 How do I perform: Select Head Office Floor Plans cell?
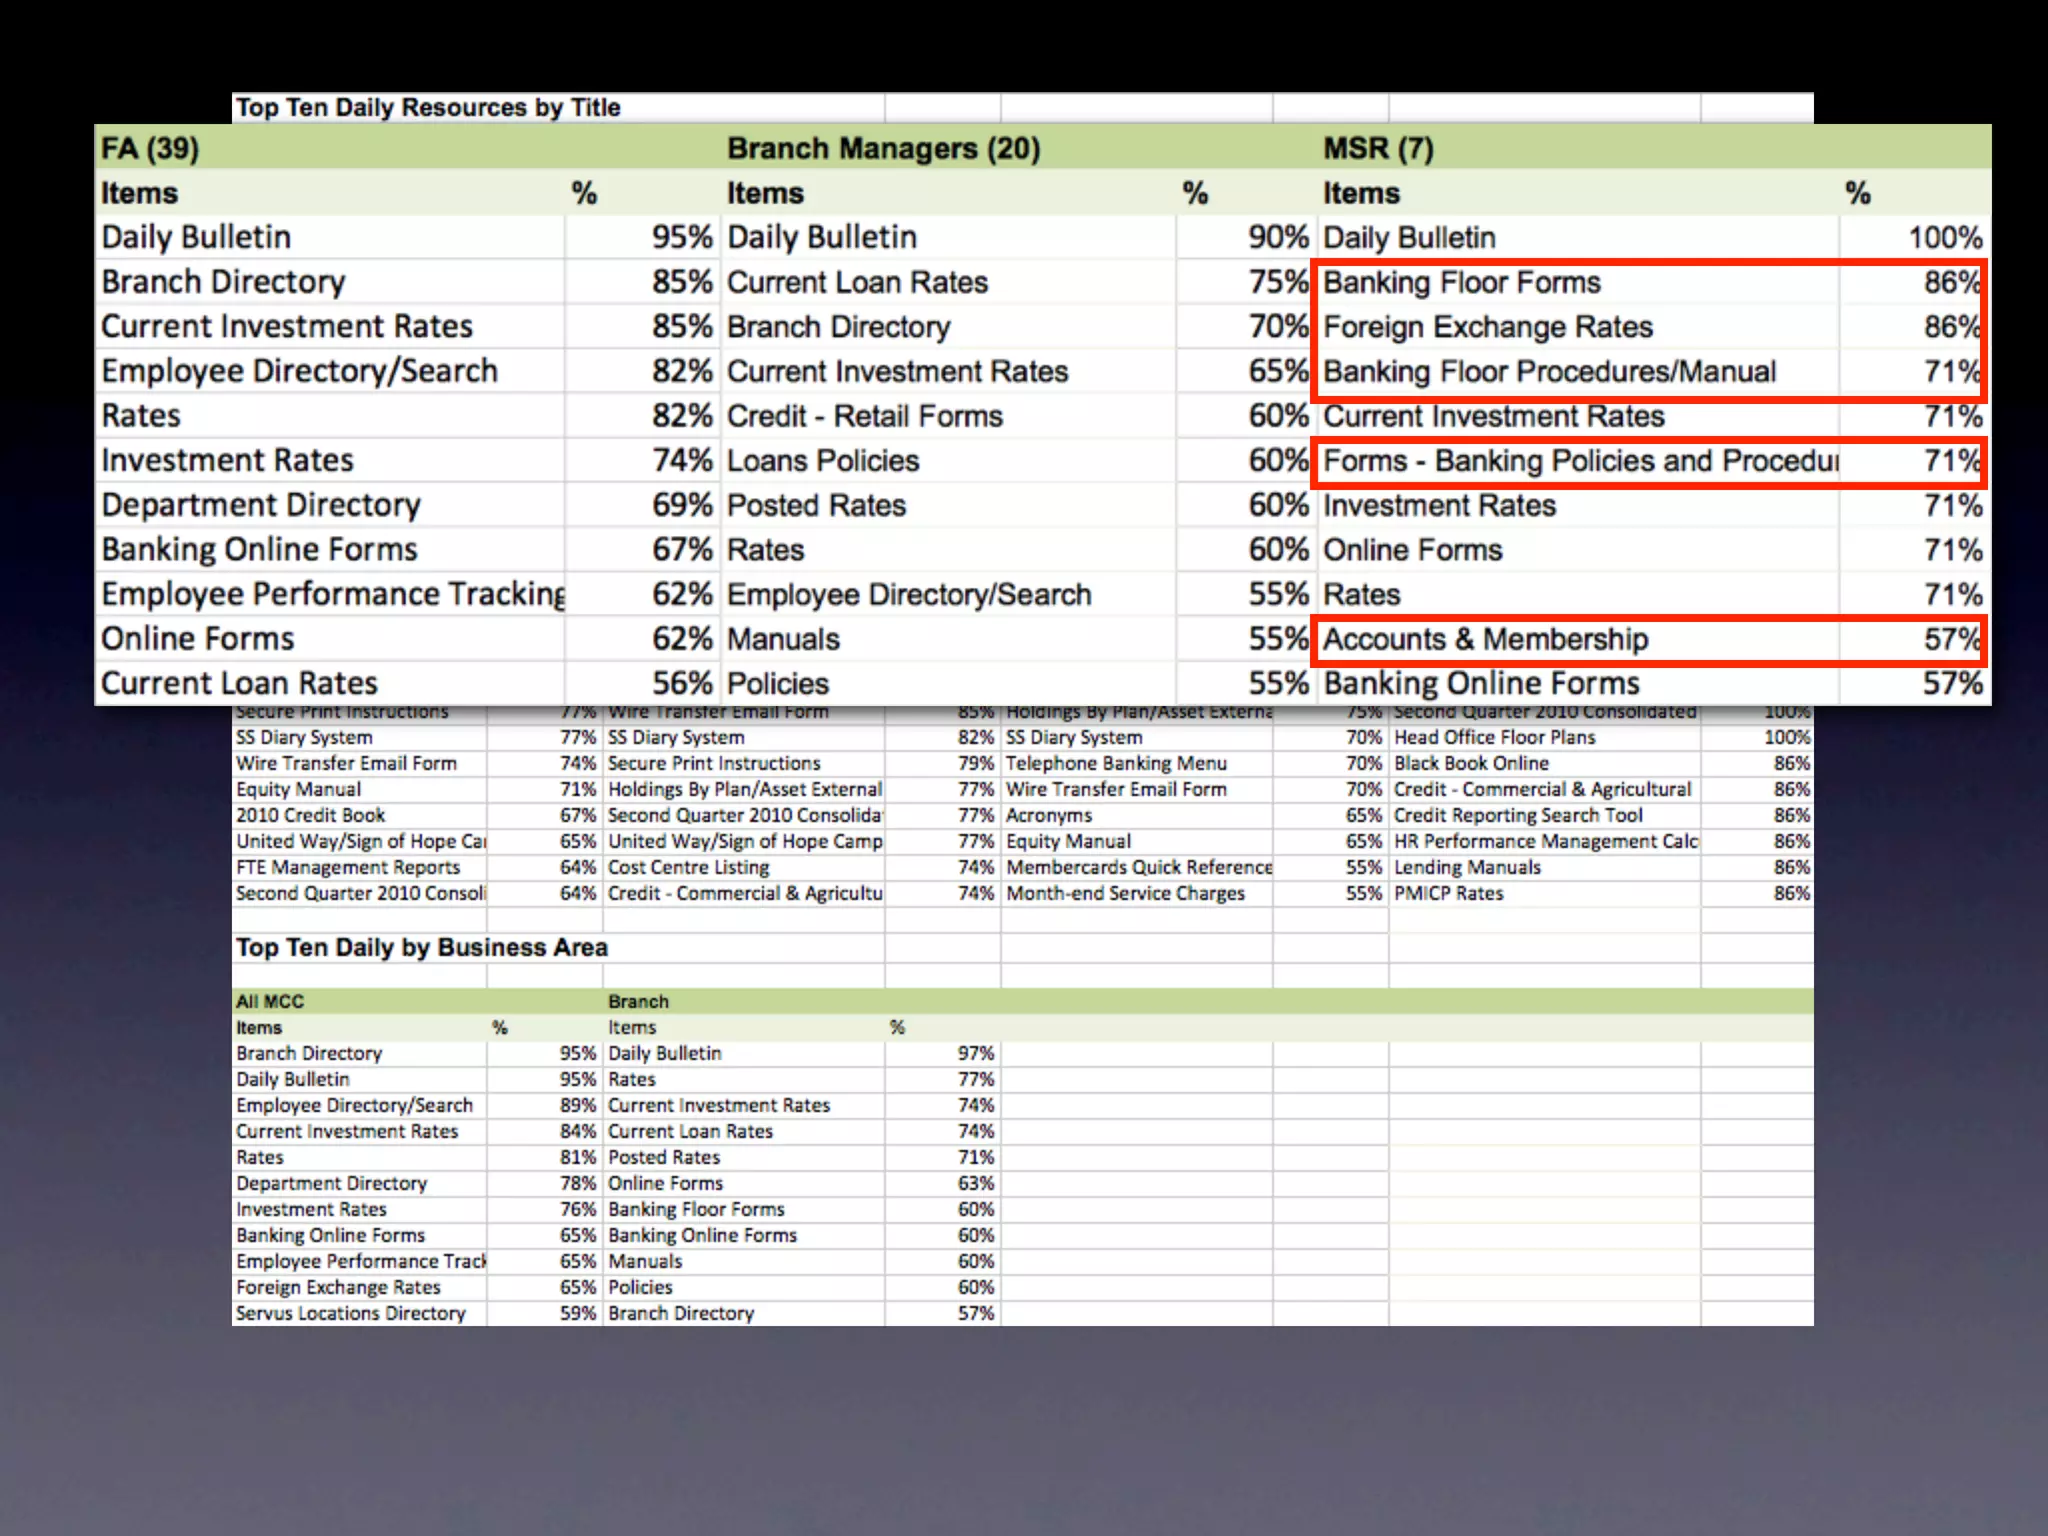[1494, 737]
